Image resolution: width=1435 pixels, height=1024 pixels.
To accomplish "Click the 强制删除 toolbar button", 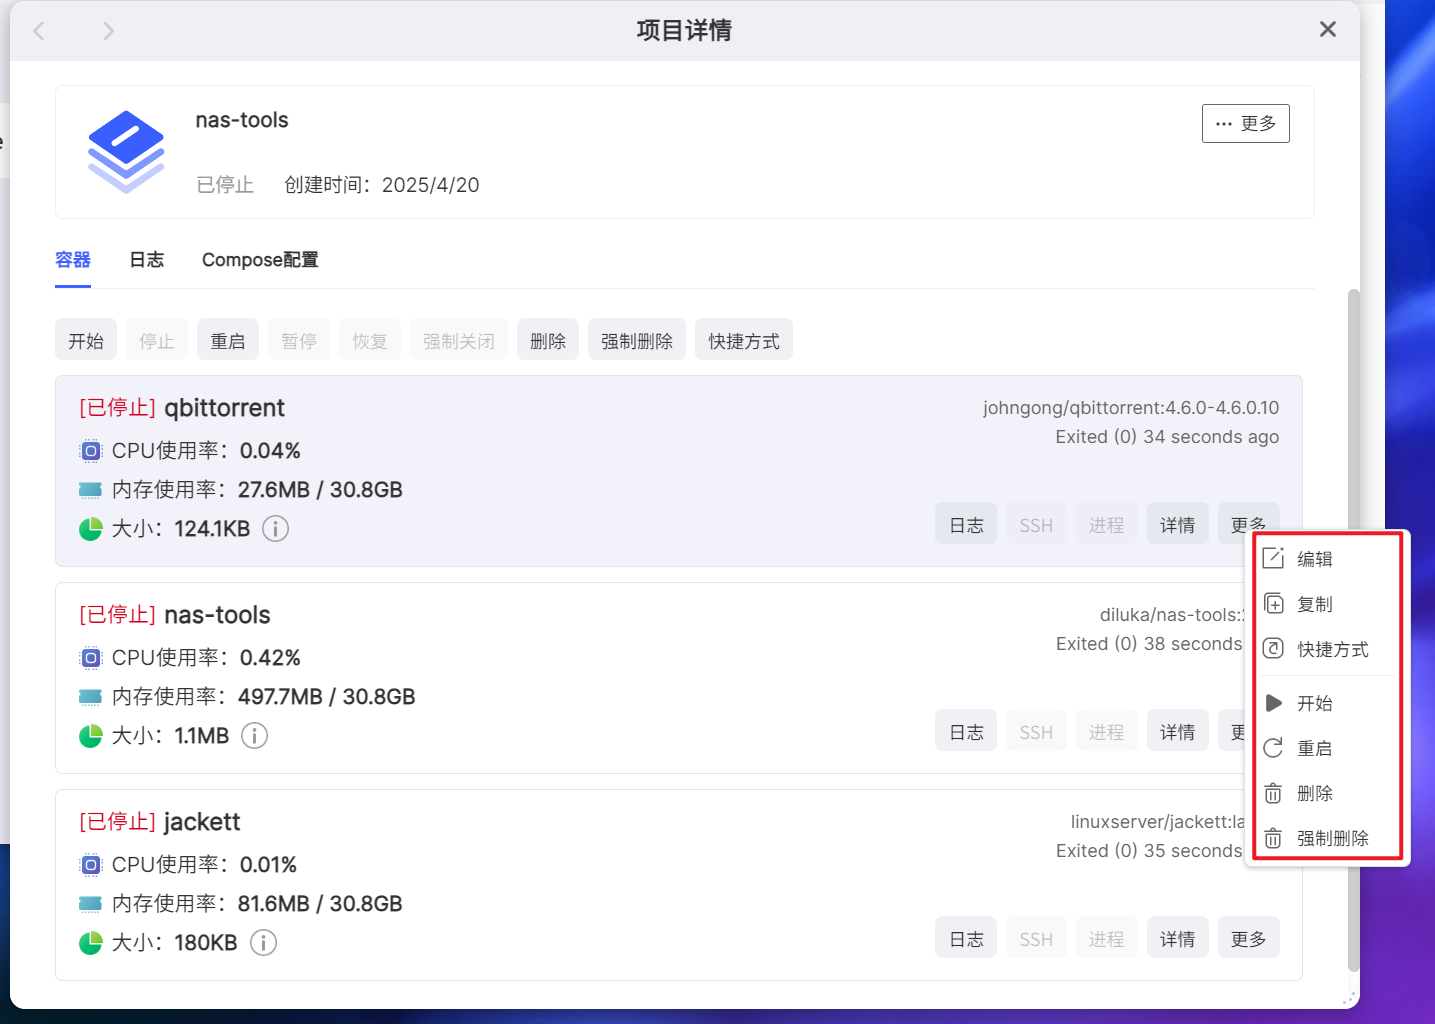I will pyautogui.click(x=637, y=340).
